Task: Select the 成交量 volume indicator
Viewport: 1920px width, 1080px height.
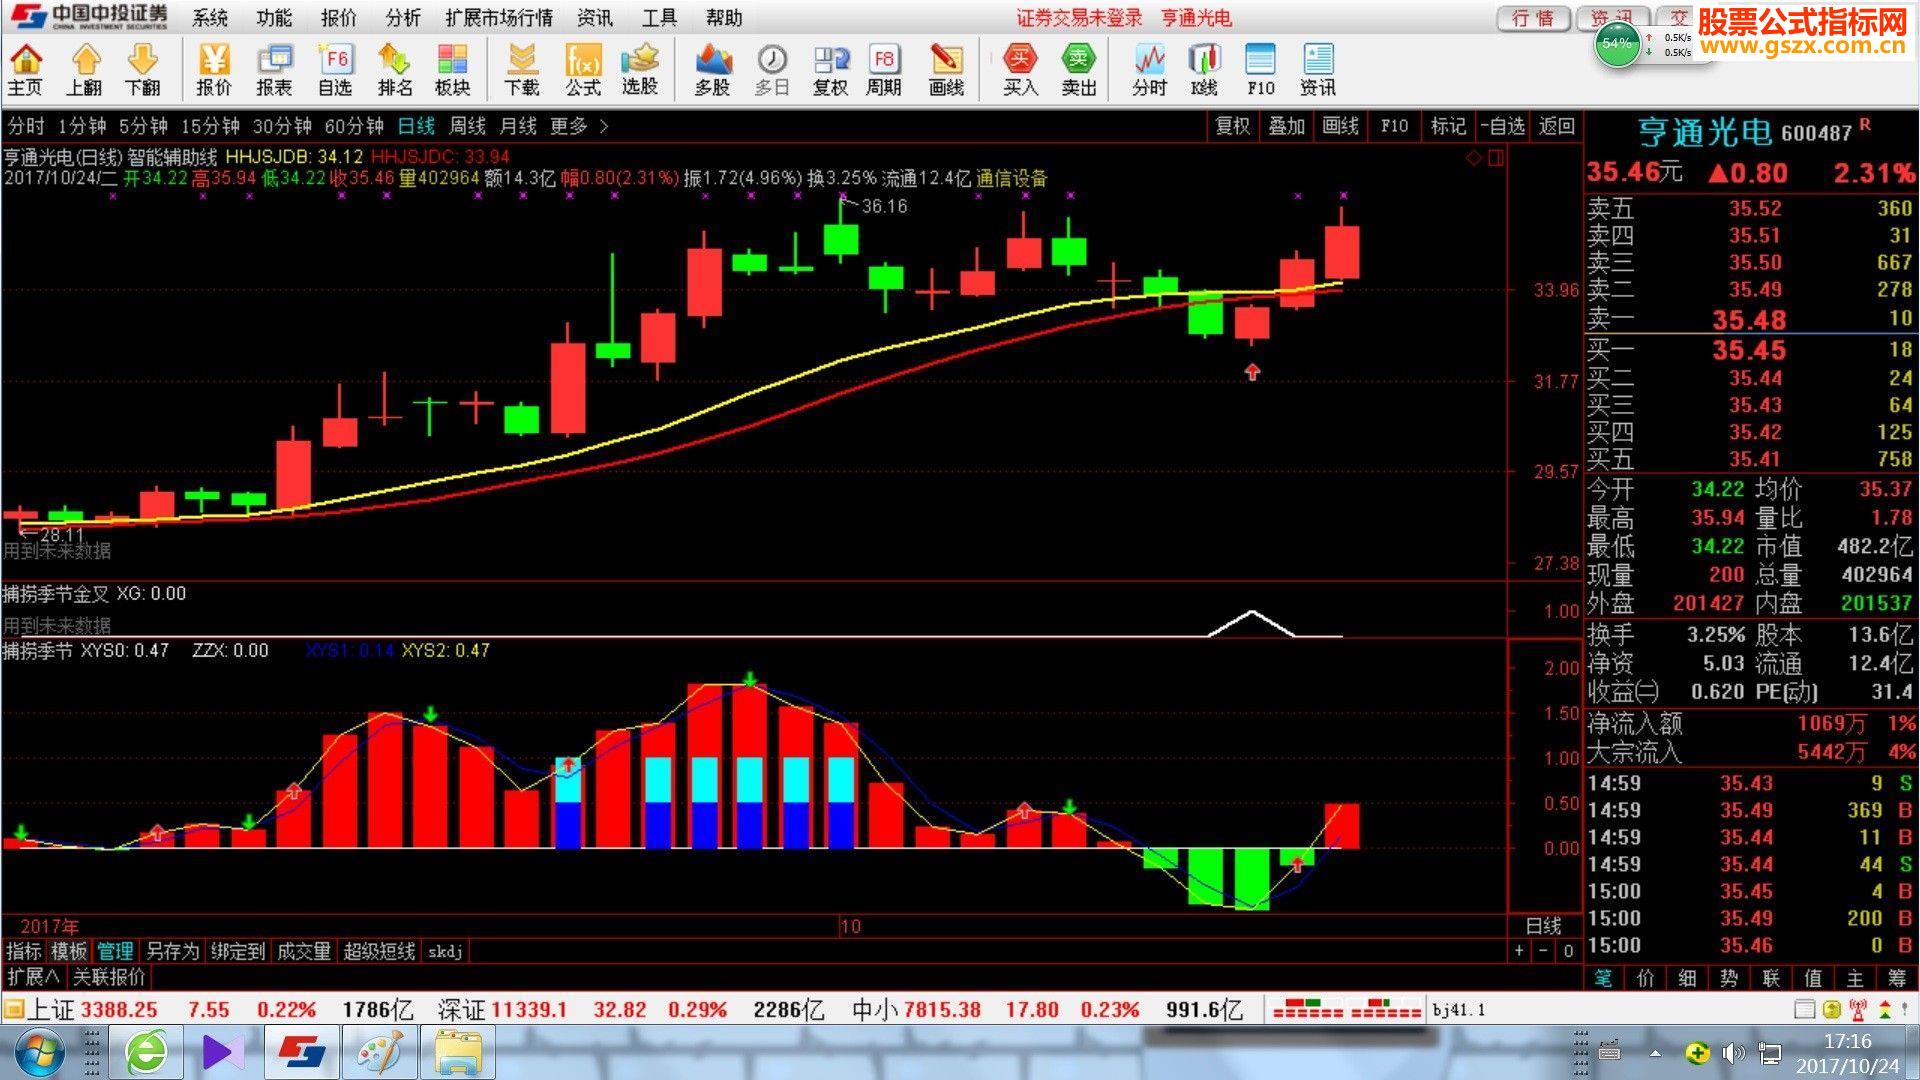Action: (304, 951)
